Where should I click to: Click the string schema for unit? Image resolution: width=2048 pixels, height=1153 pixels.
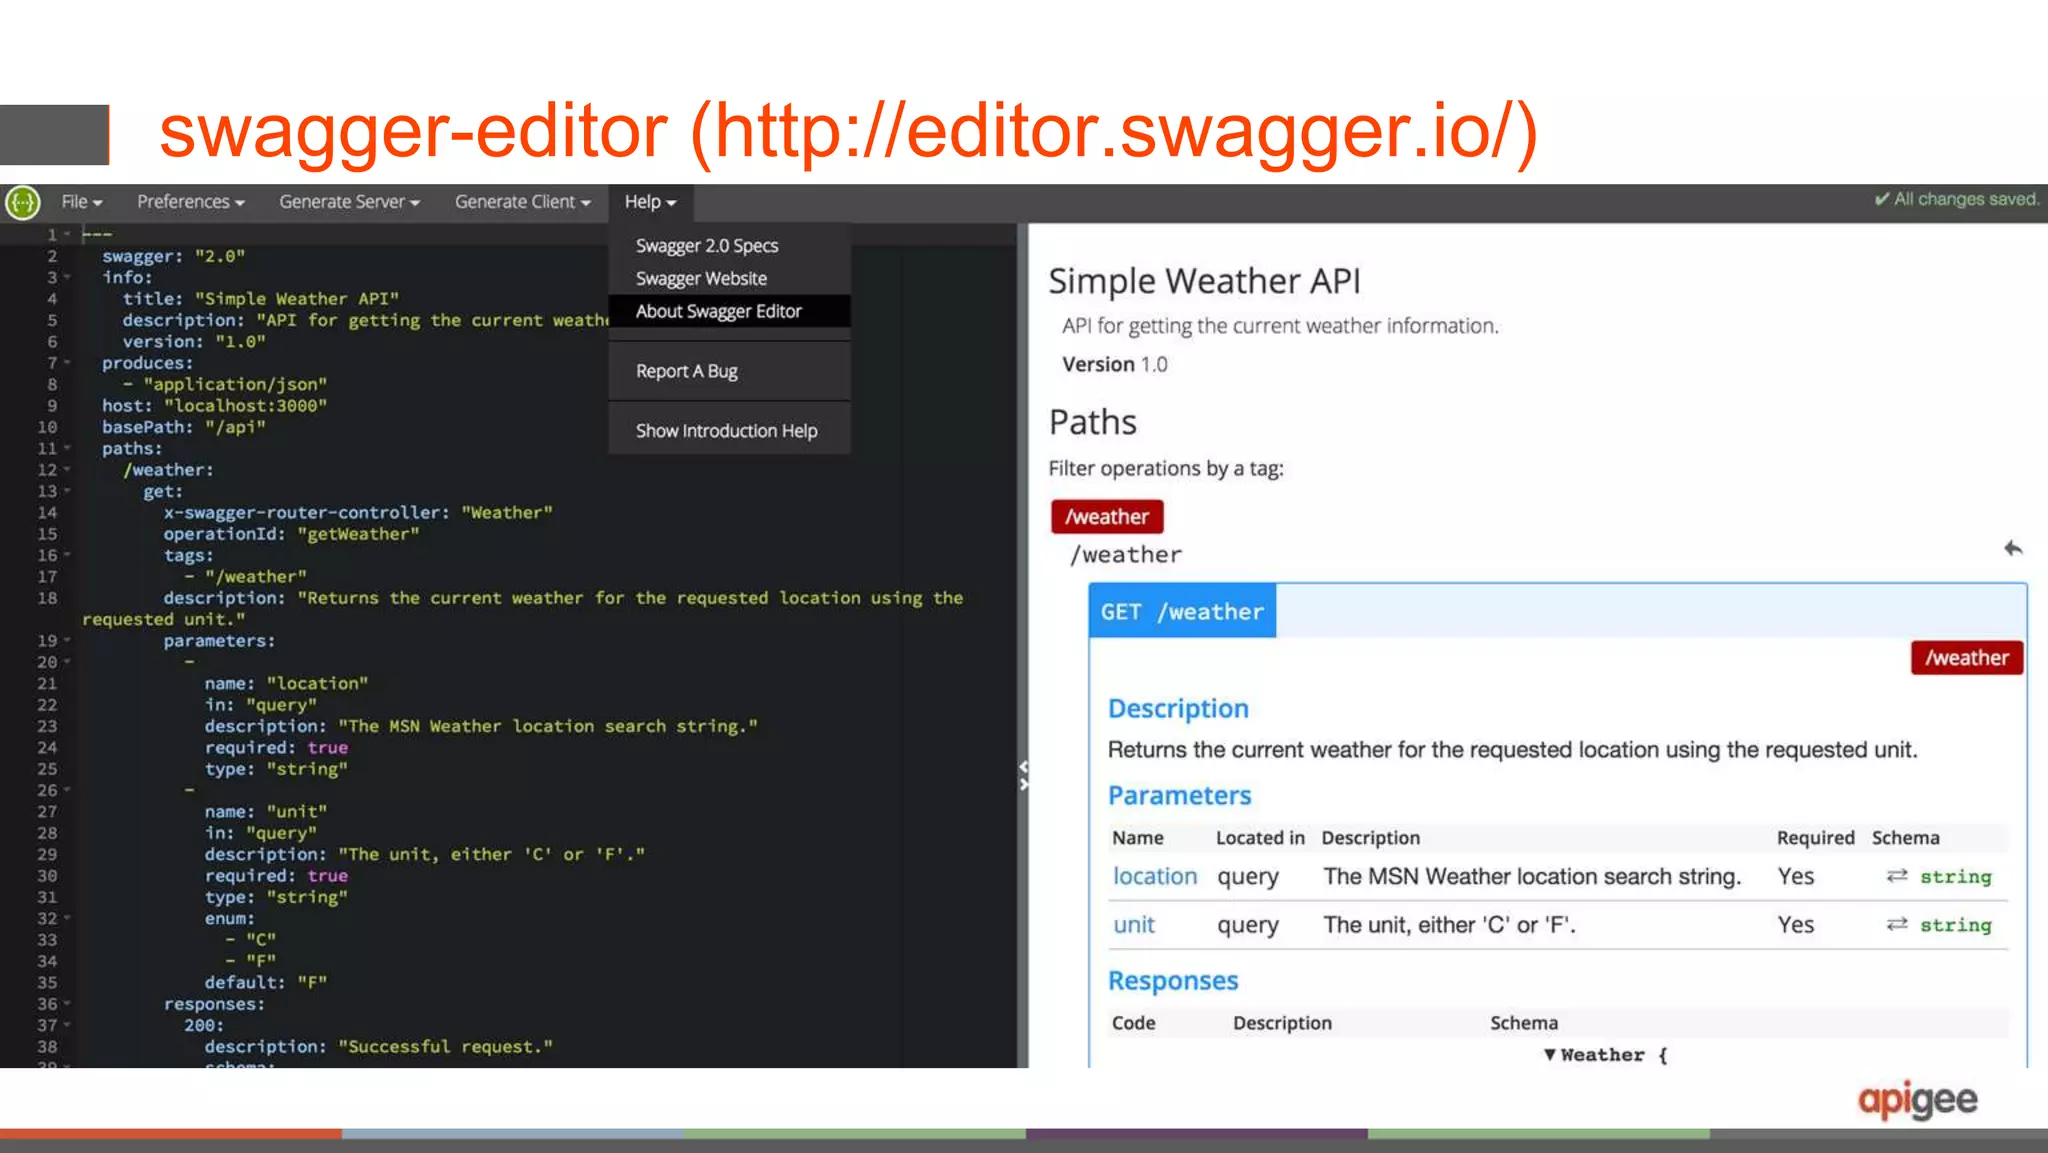pyautogui.click(x=1955, y=925)
